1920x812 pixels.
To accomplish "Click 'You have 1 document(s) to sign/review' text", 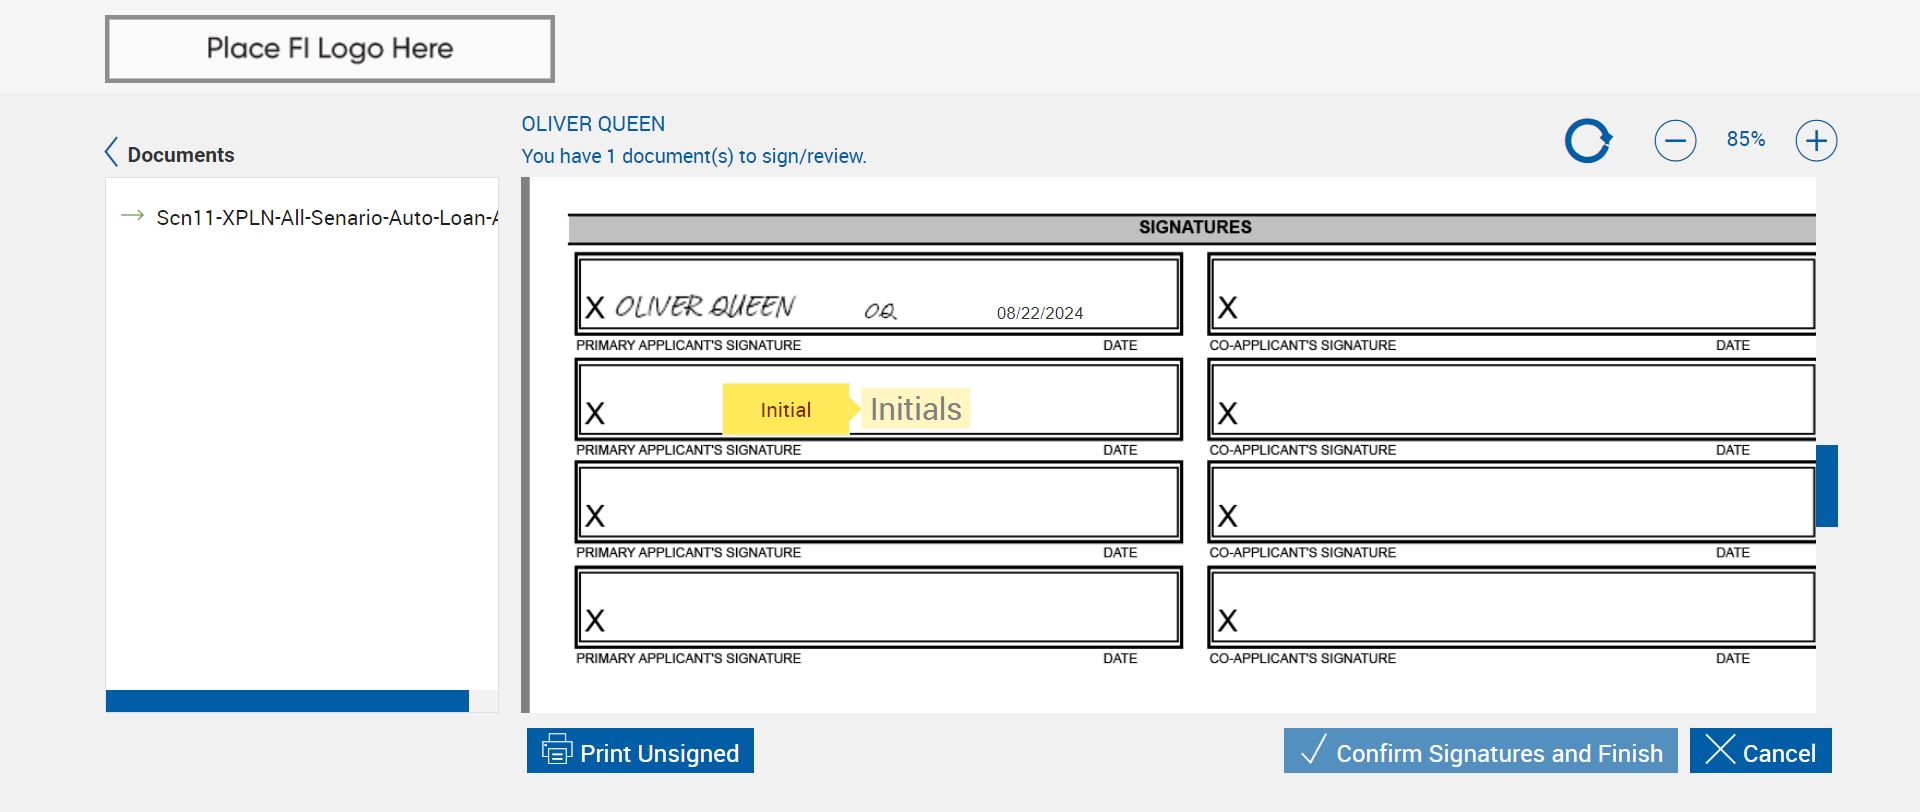I will click(694, 156).
